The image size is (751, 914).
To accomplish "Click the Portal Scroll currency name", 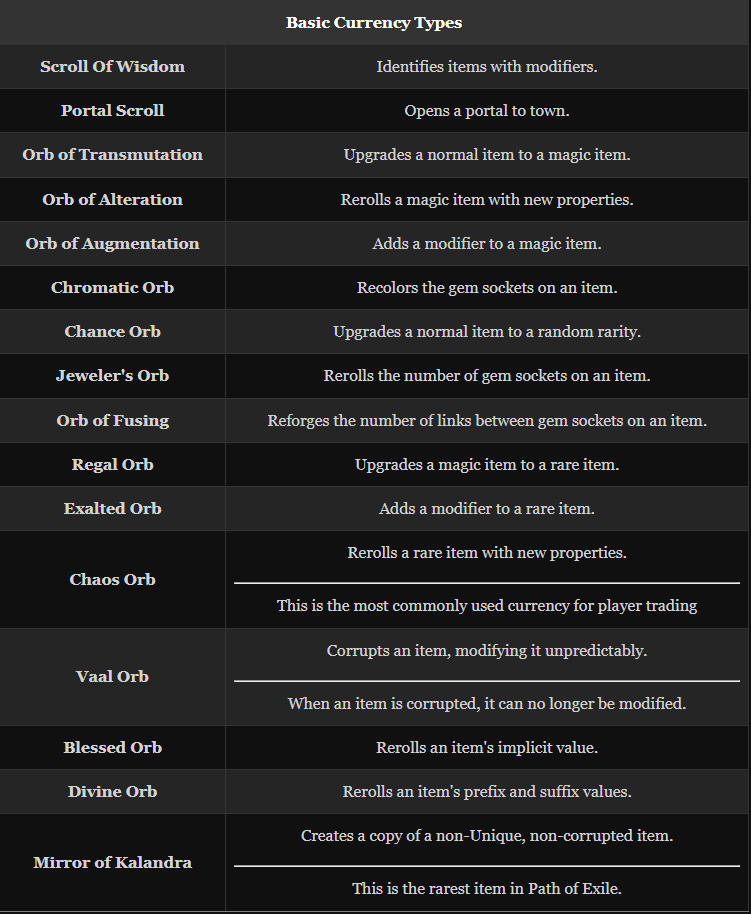I will coord(112,111).
